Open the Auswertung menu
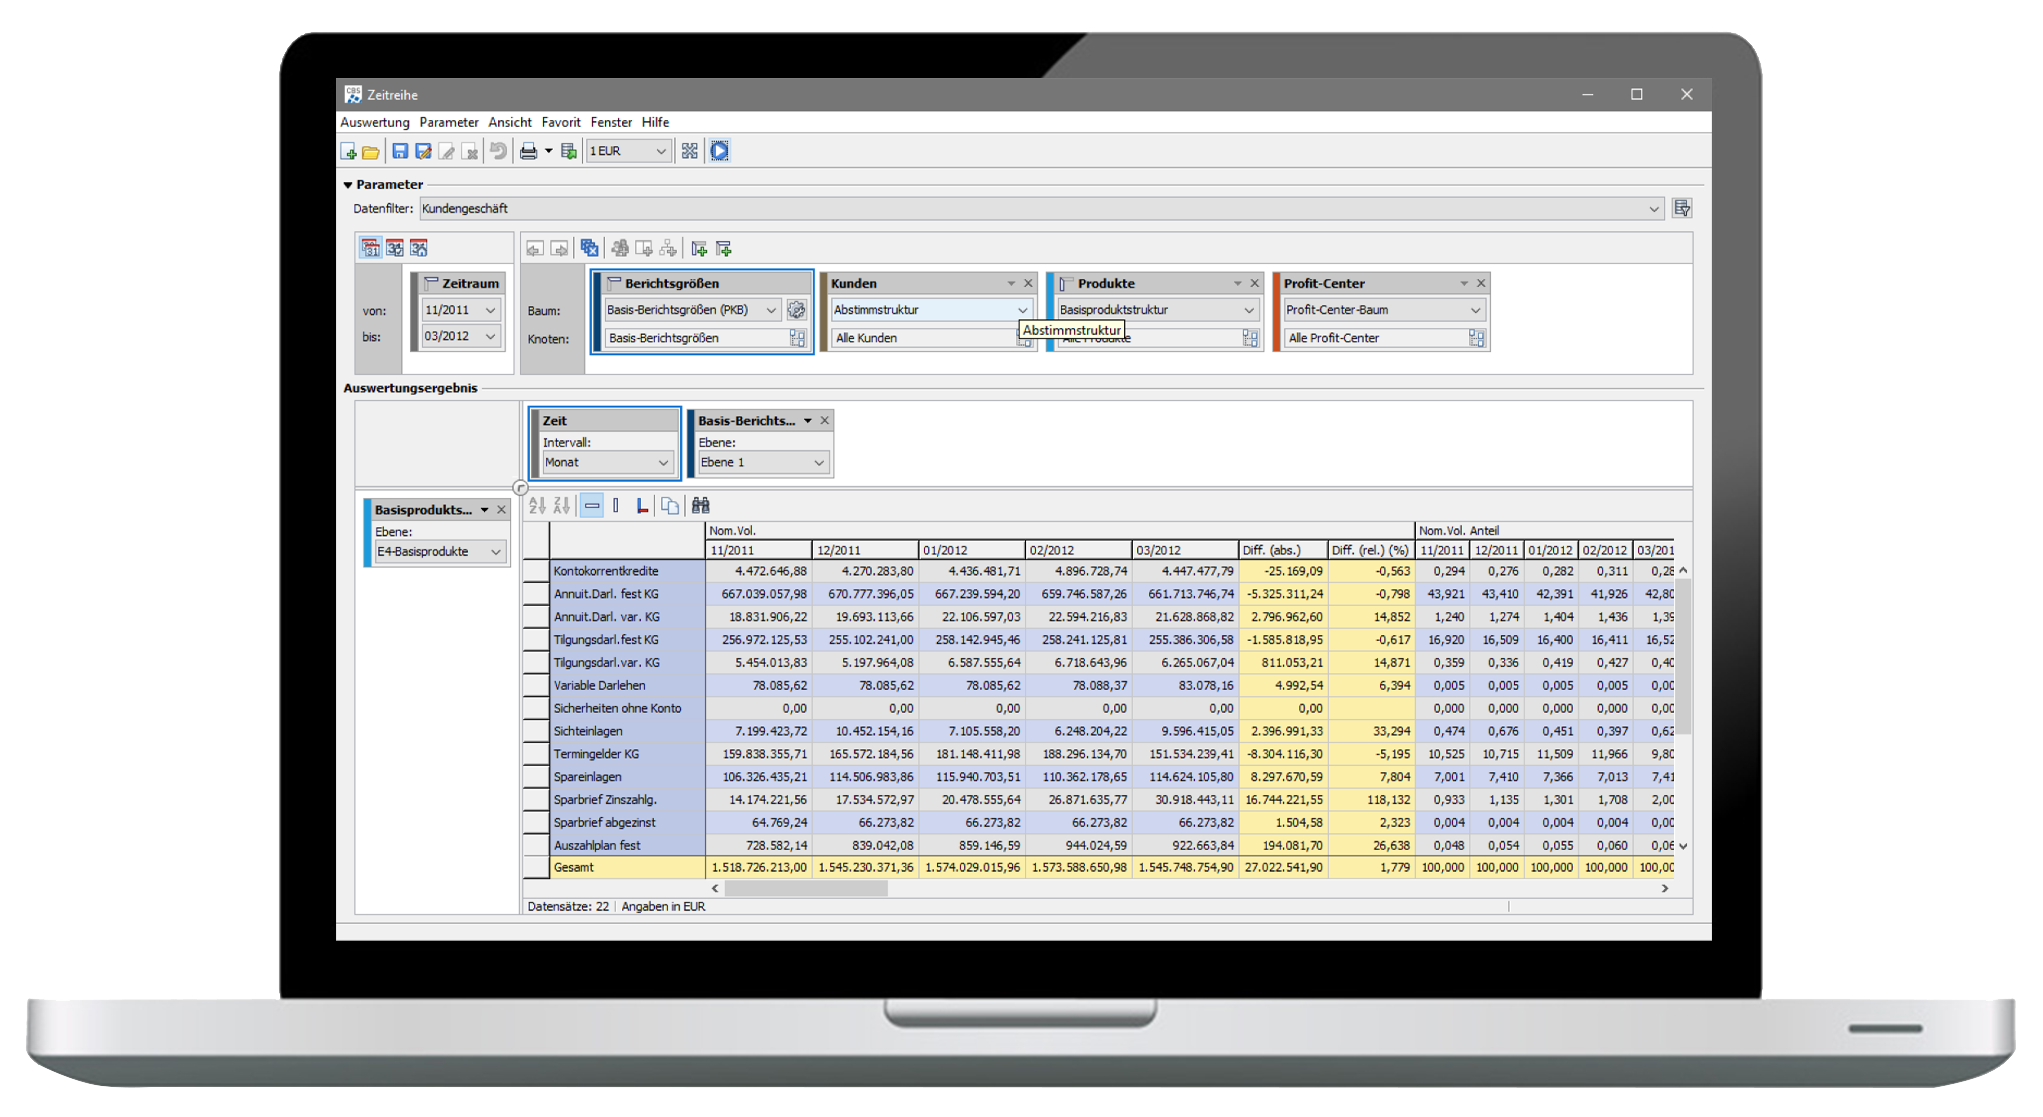2043x1117 pixels. coord(374,122)
